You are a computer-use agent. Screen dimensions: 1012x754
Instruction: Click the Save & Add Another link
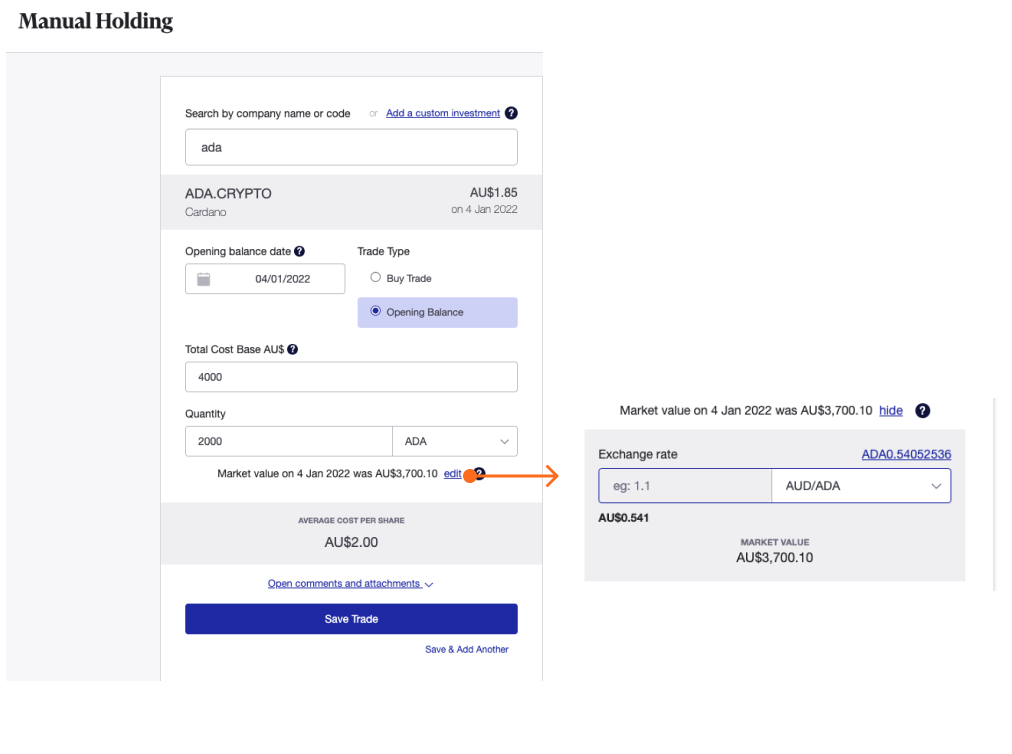[x=466, y=650]
